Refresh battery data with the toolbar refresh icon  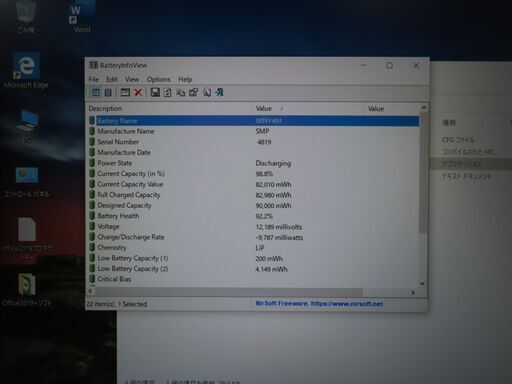coord(167,92)
